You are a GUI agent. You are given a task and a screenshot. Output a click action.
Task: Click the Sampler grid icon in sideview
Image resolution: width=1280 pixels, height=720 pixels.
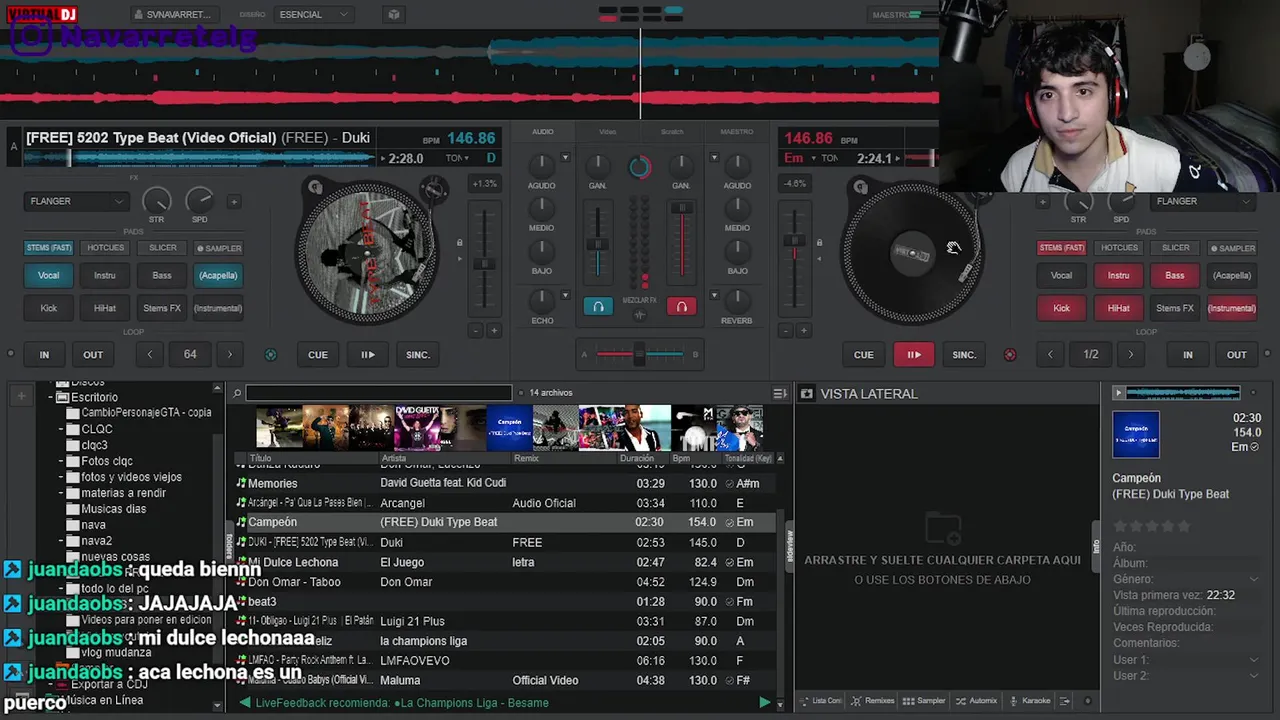point(908,701)
